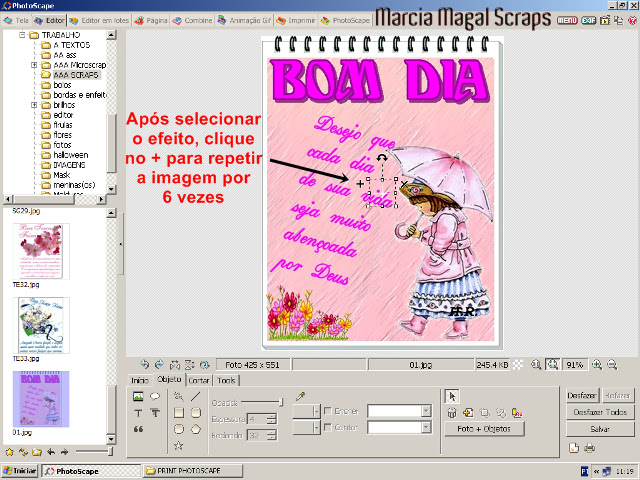Click the MENU icon at top right

(567, 20)
